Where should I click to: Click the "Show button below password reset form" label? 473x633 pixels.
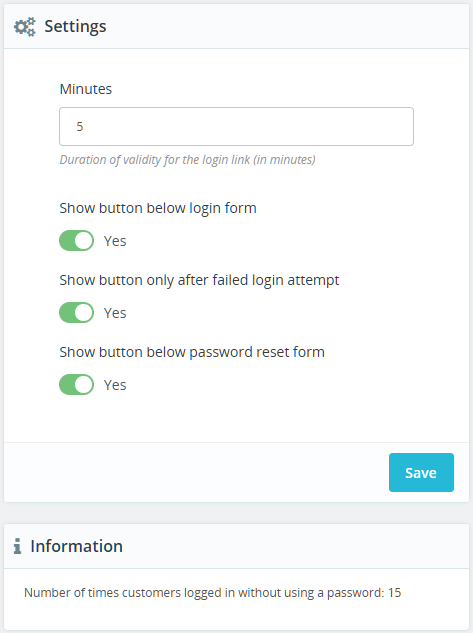point(192,352)
